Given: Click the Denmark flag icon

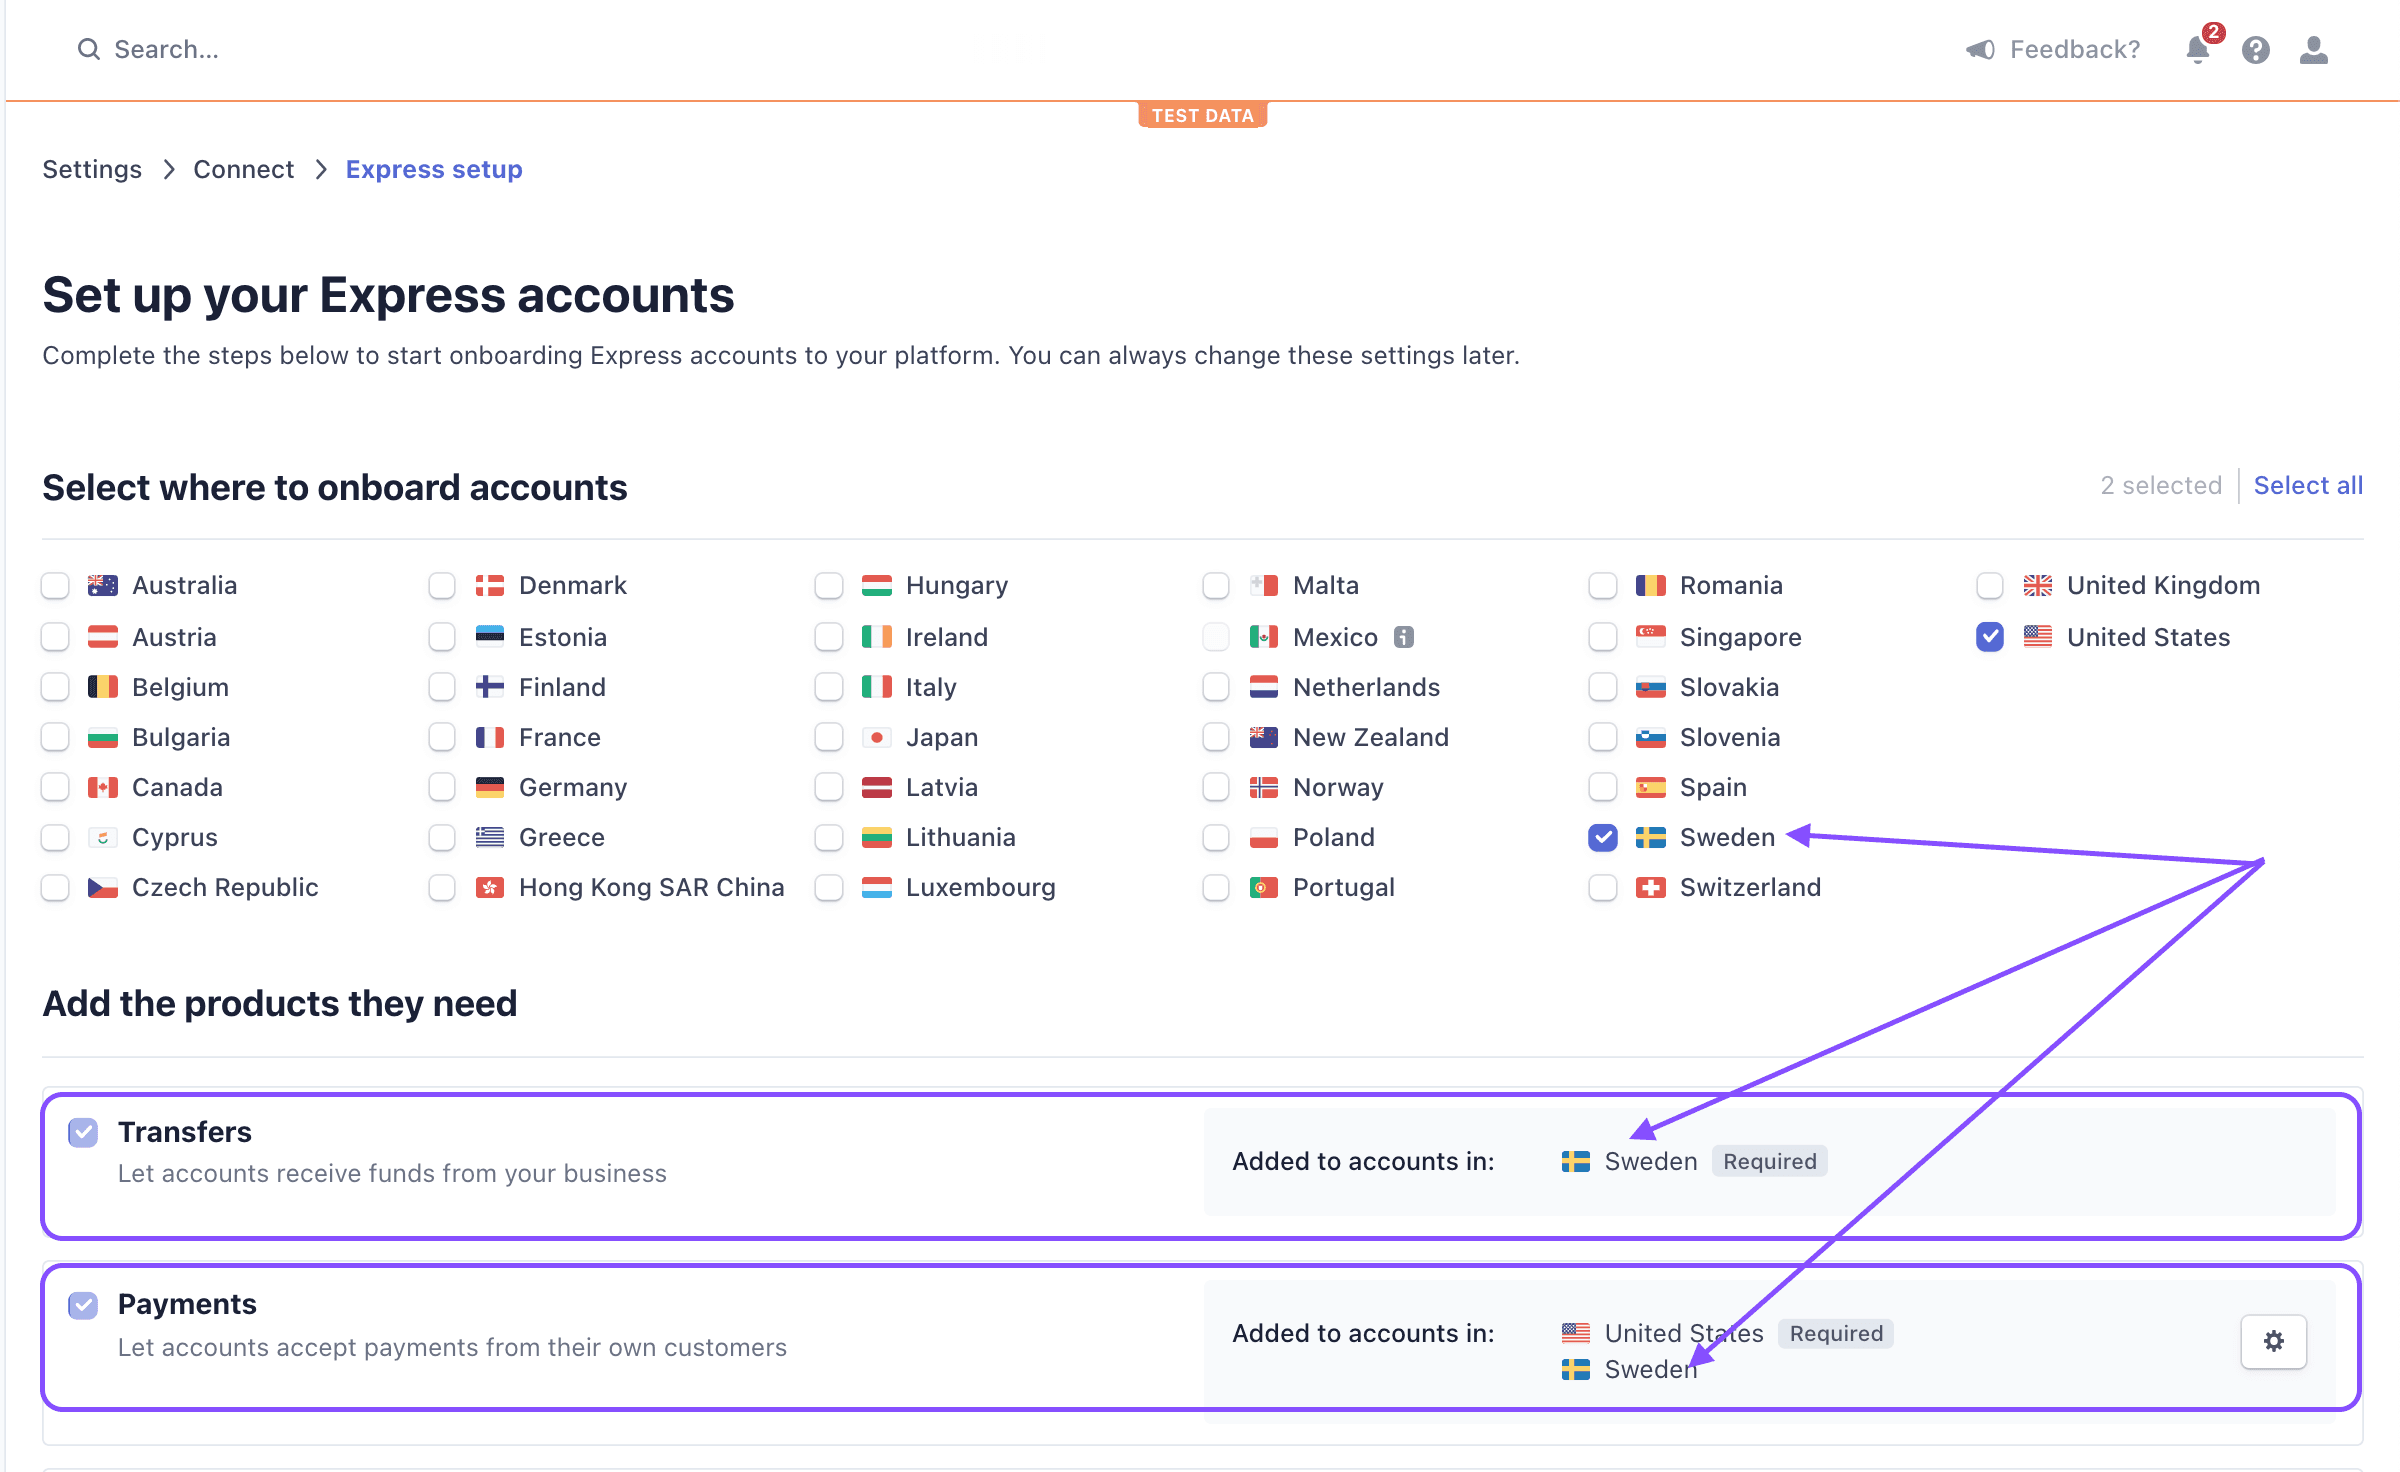Looking at the screenshot, I should (490, 585).
